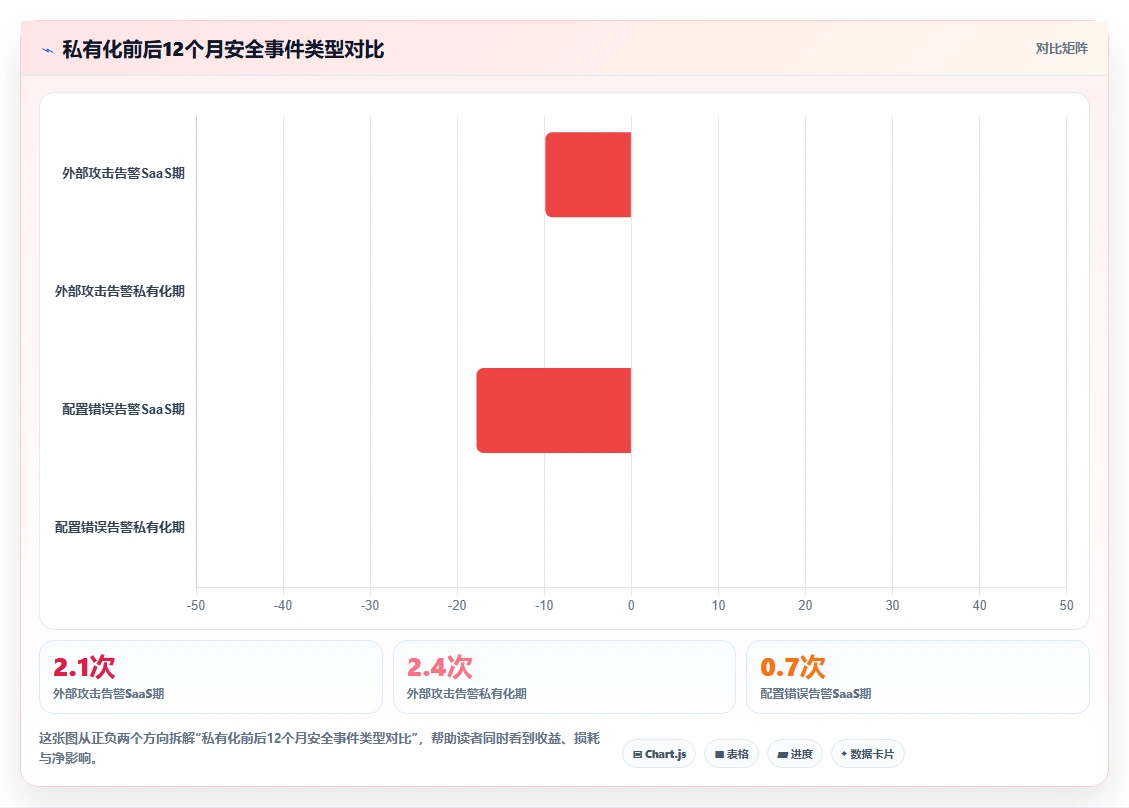
Task: Click x-axis tick label -20
Action: click(457, 606)
